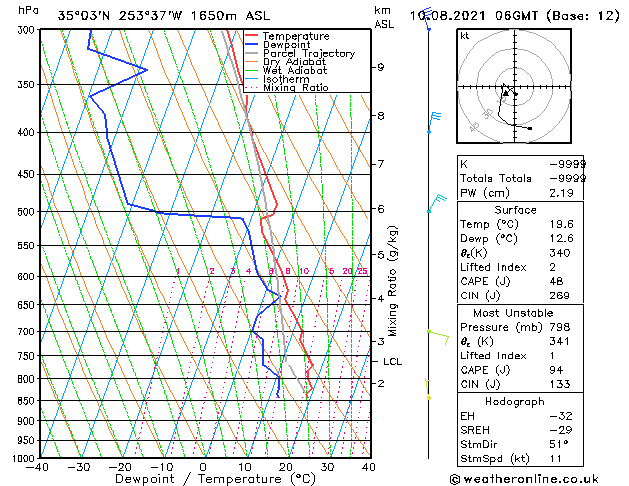Click the Mixing Ratio legend entry
The height and width of the screenshot is (486, 629).
[x=296, y=87]
